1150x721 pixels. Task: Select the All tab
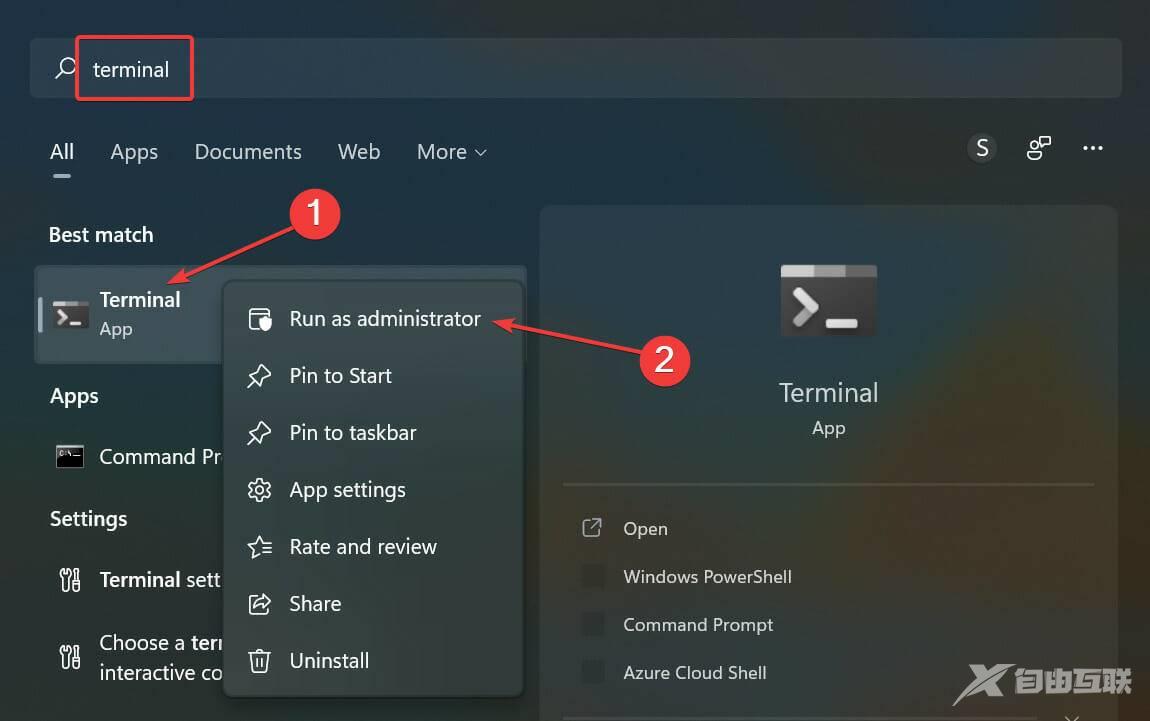point(62,152)
